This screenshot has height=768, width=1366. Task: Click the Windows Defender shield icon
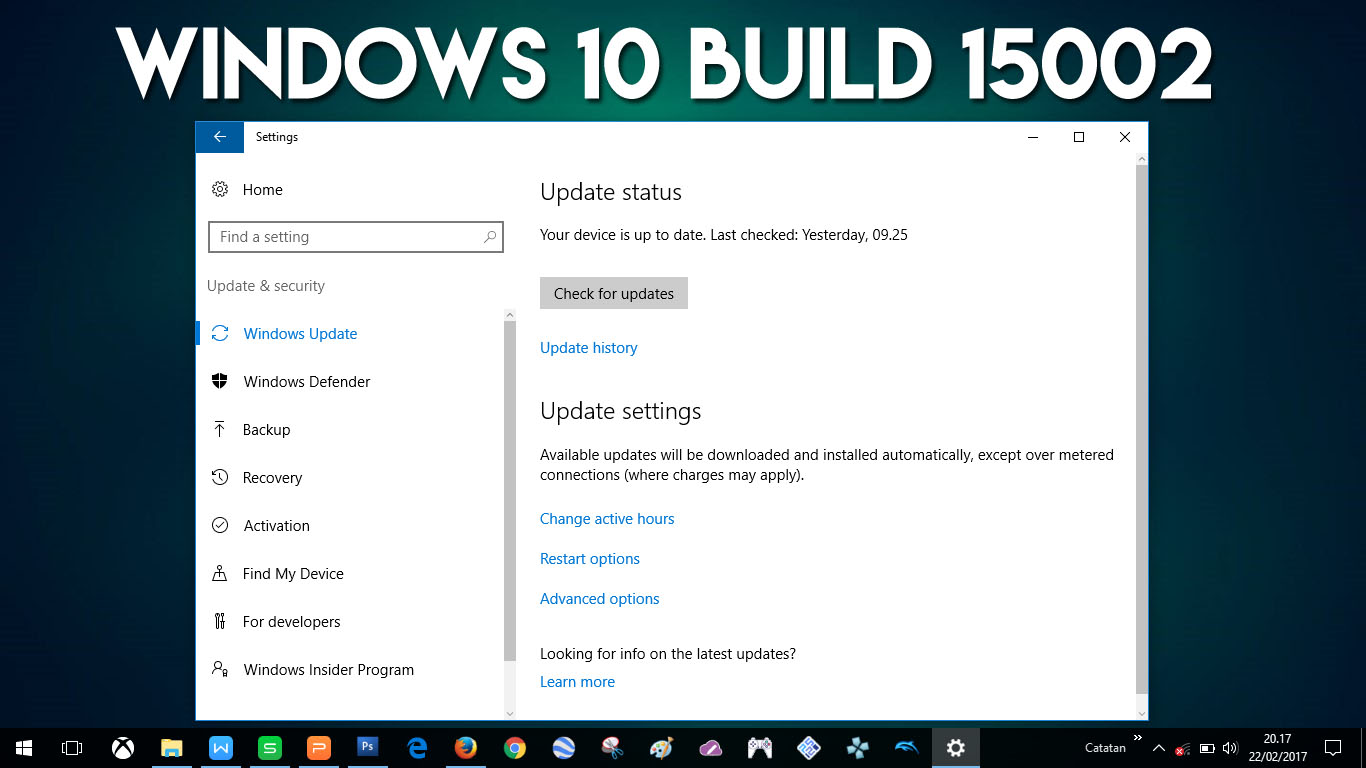[220, 381]
